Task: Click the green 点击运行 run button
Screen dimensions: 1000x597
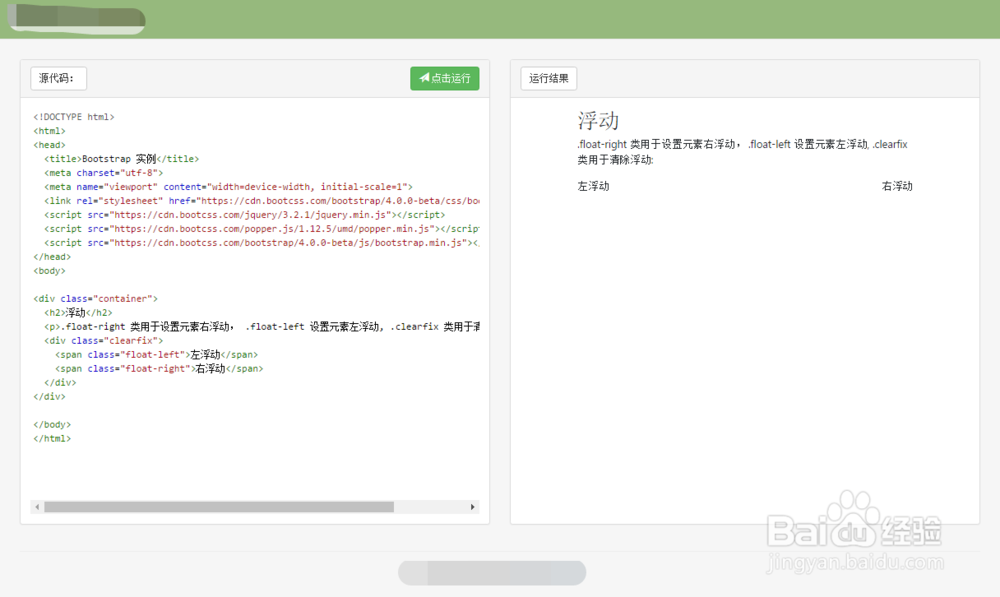Action: pos(445,78)
